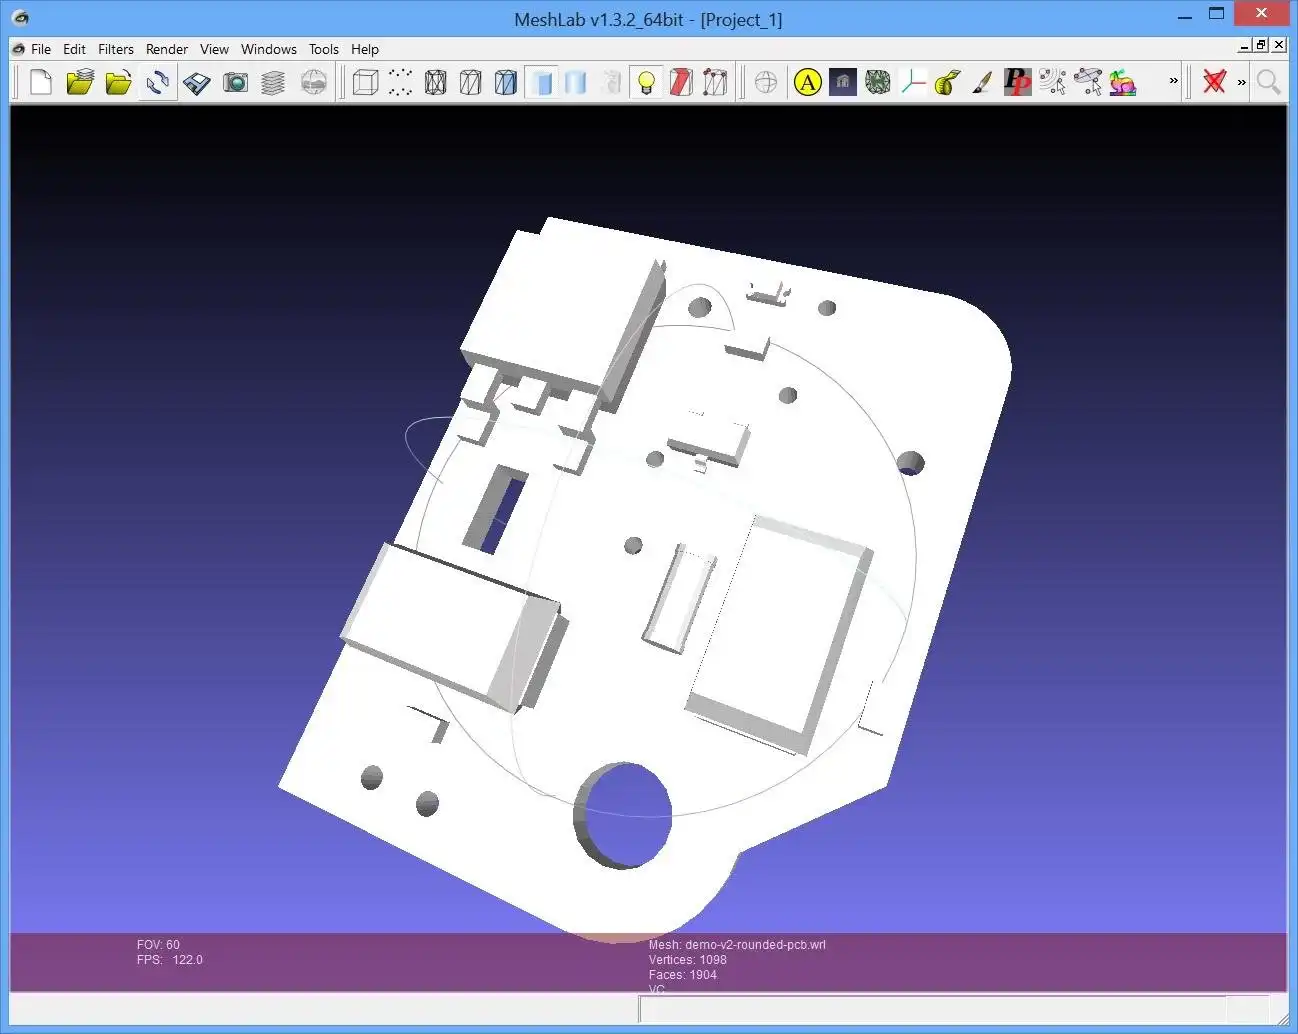This screenshot has height=1034, width=1298.
Task: Take a snapshot with camera icon
Action: pyautogui.click(x=235, y=82)
